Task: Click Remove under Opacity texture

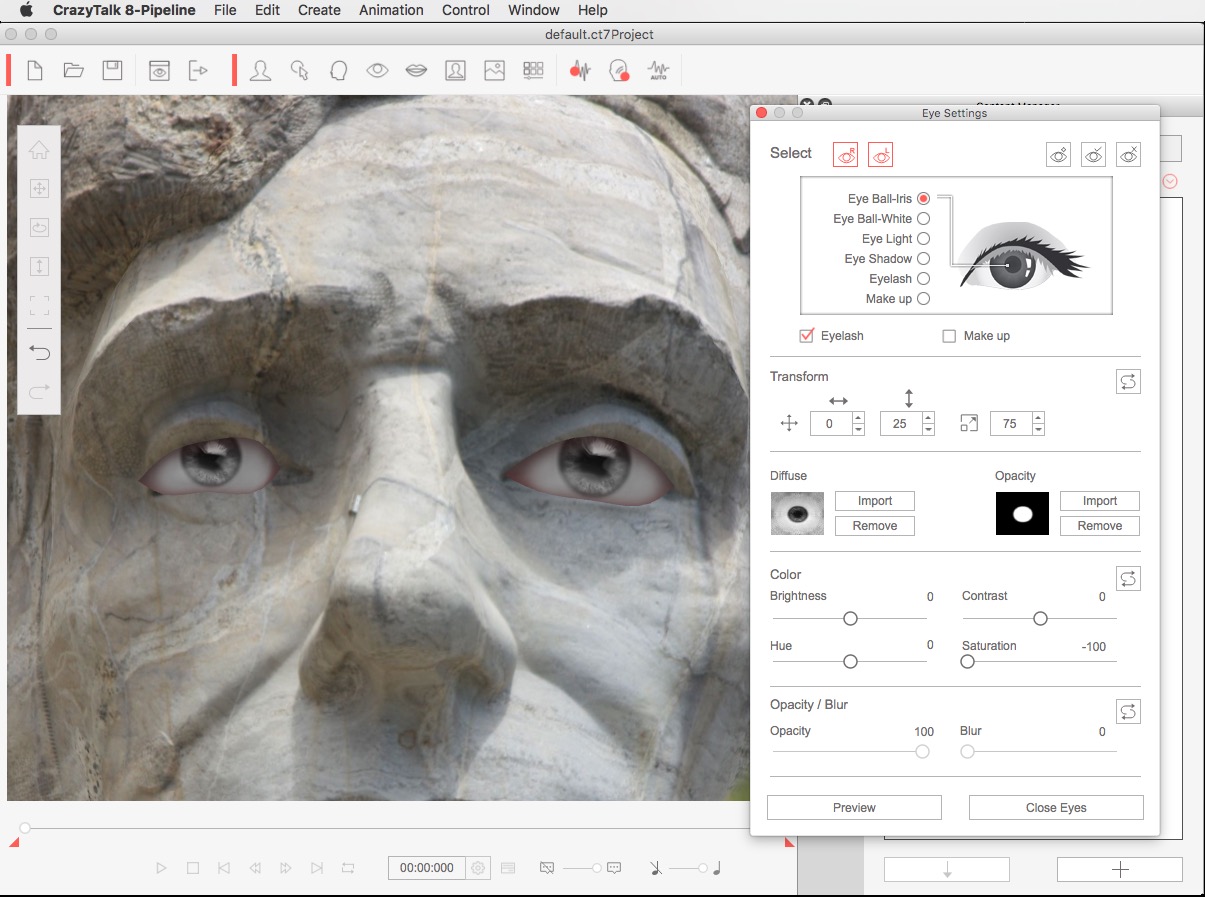Action: [x=1100, y=526]
